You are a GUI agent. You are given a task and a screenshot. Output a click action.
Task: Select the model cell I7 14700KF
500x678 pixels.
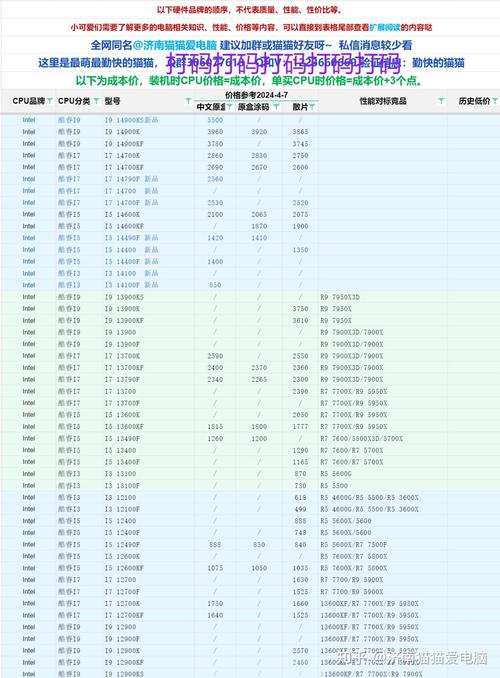tap(124, 167)
